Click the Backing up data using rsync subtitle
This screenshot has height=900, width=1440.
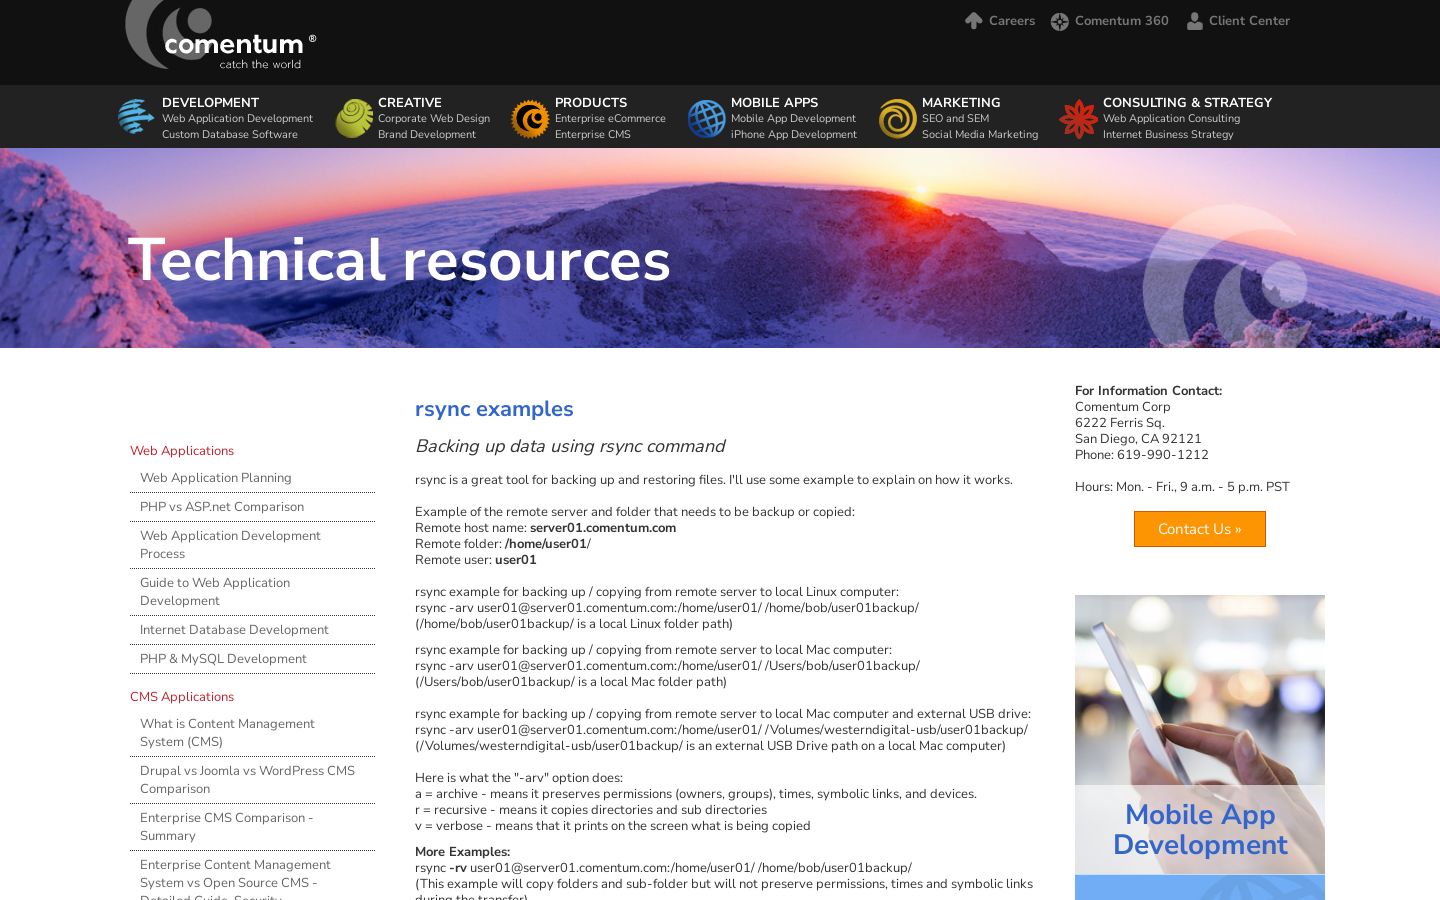570,446
